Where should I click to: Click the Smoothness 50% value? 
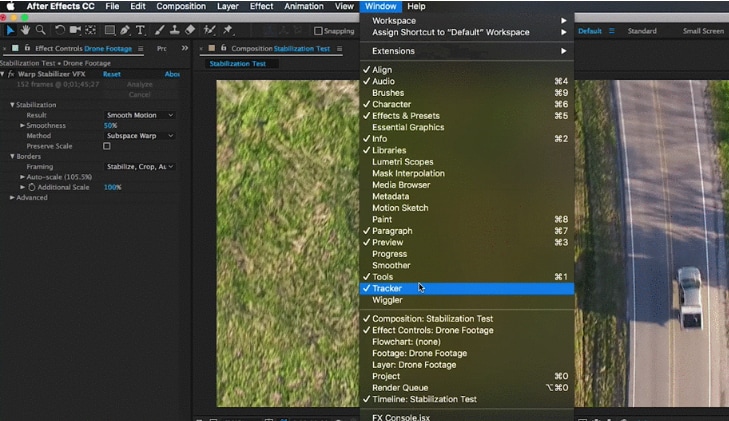click(x=110, y=125)
